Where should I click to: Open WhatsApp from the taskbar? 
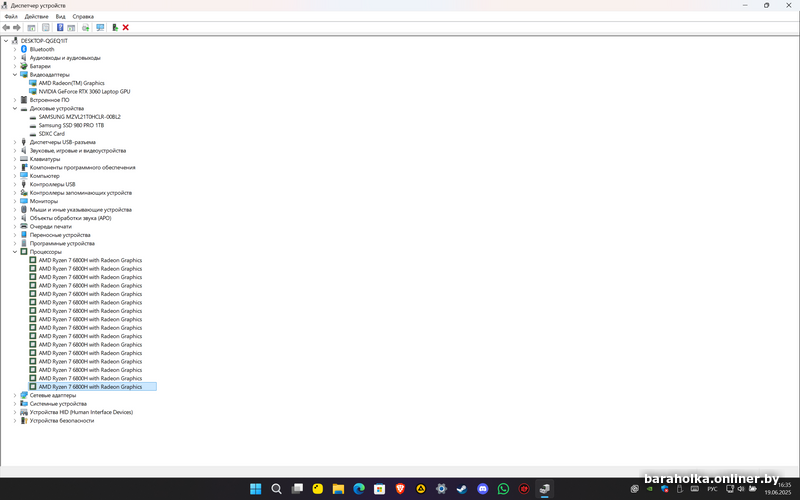tap(503, 489)
